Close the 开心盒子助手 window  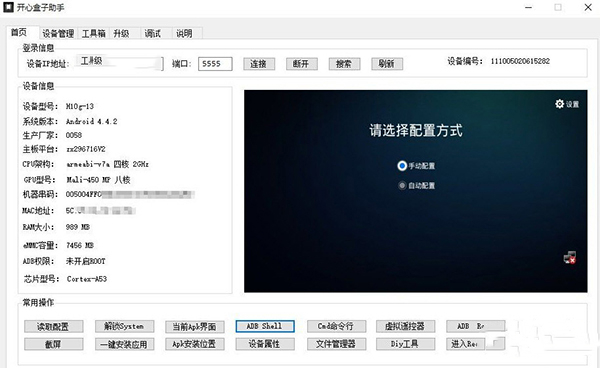(588, 7)
